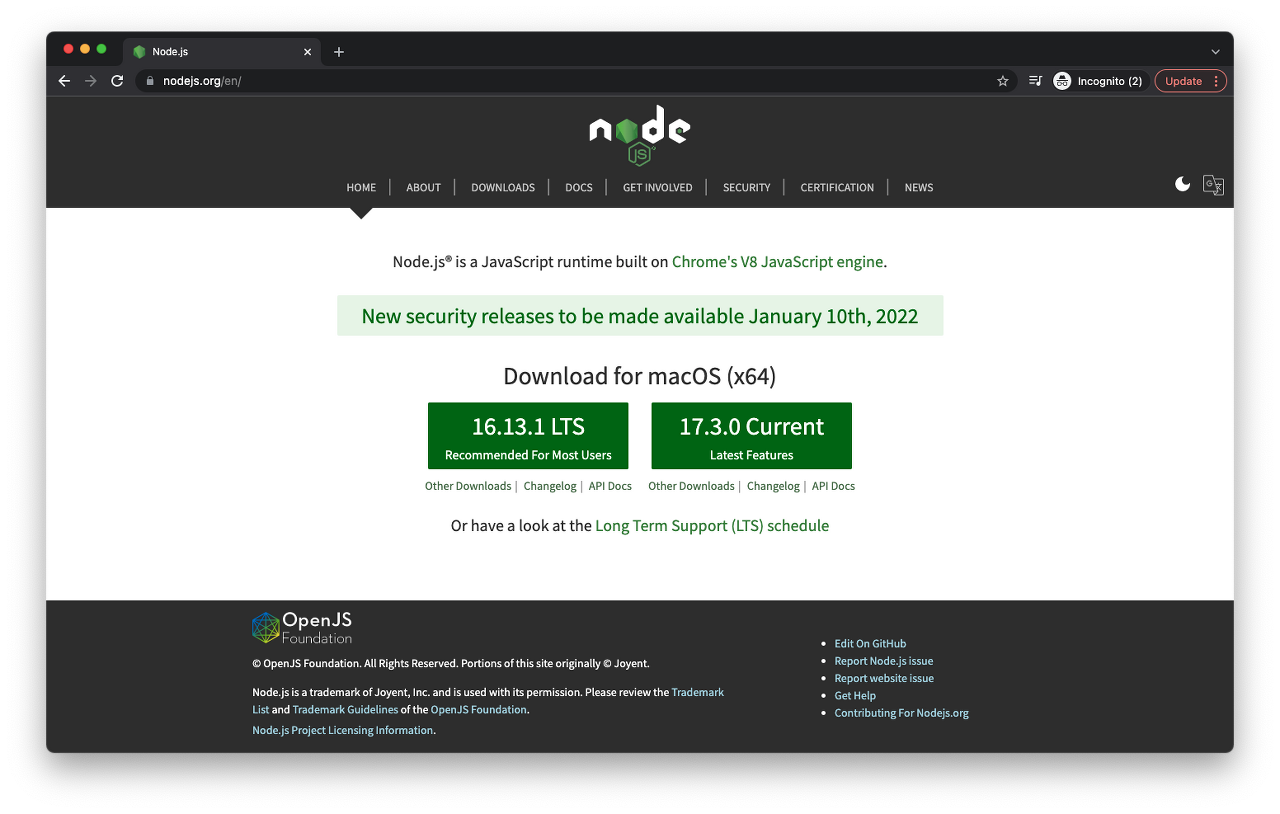Open Node.js Project Licensing Information link

[343, 731]
